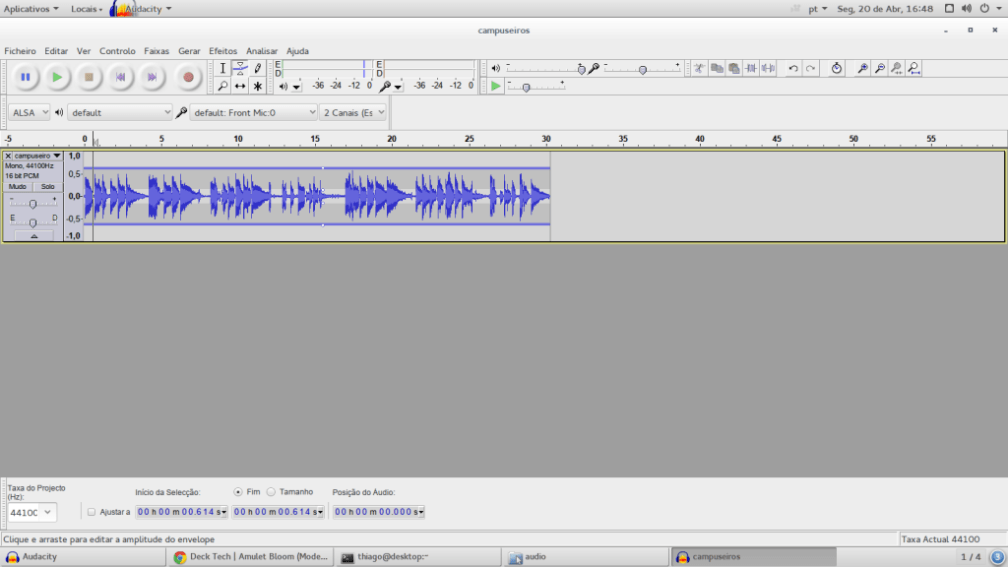
Task: Mute the campuseiro track with Mudo
Action: (x=18, y=187)
